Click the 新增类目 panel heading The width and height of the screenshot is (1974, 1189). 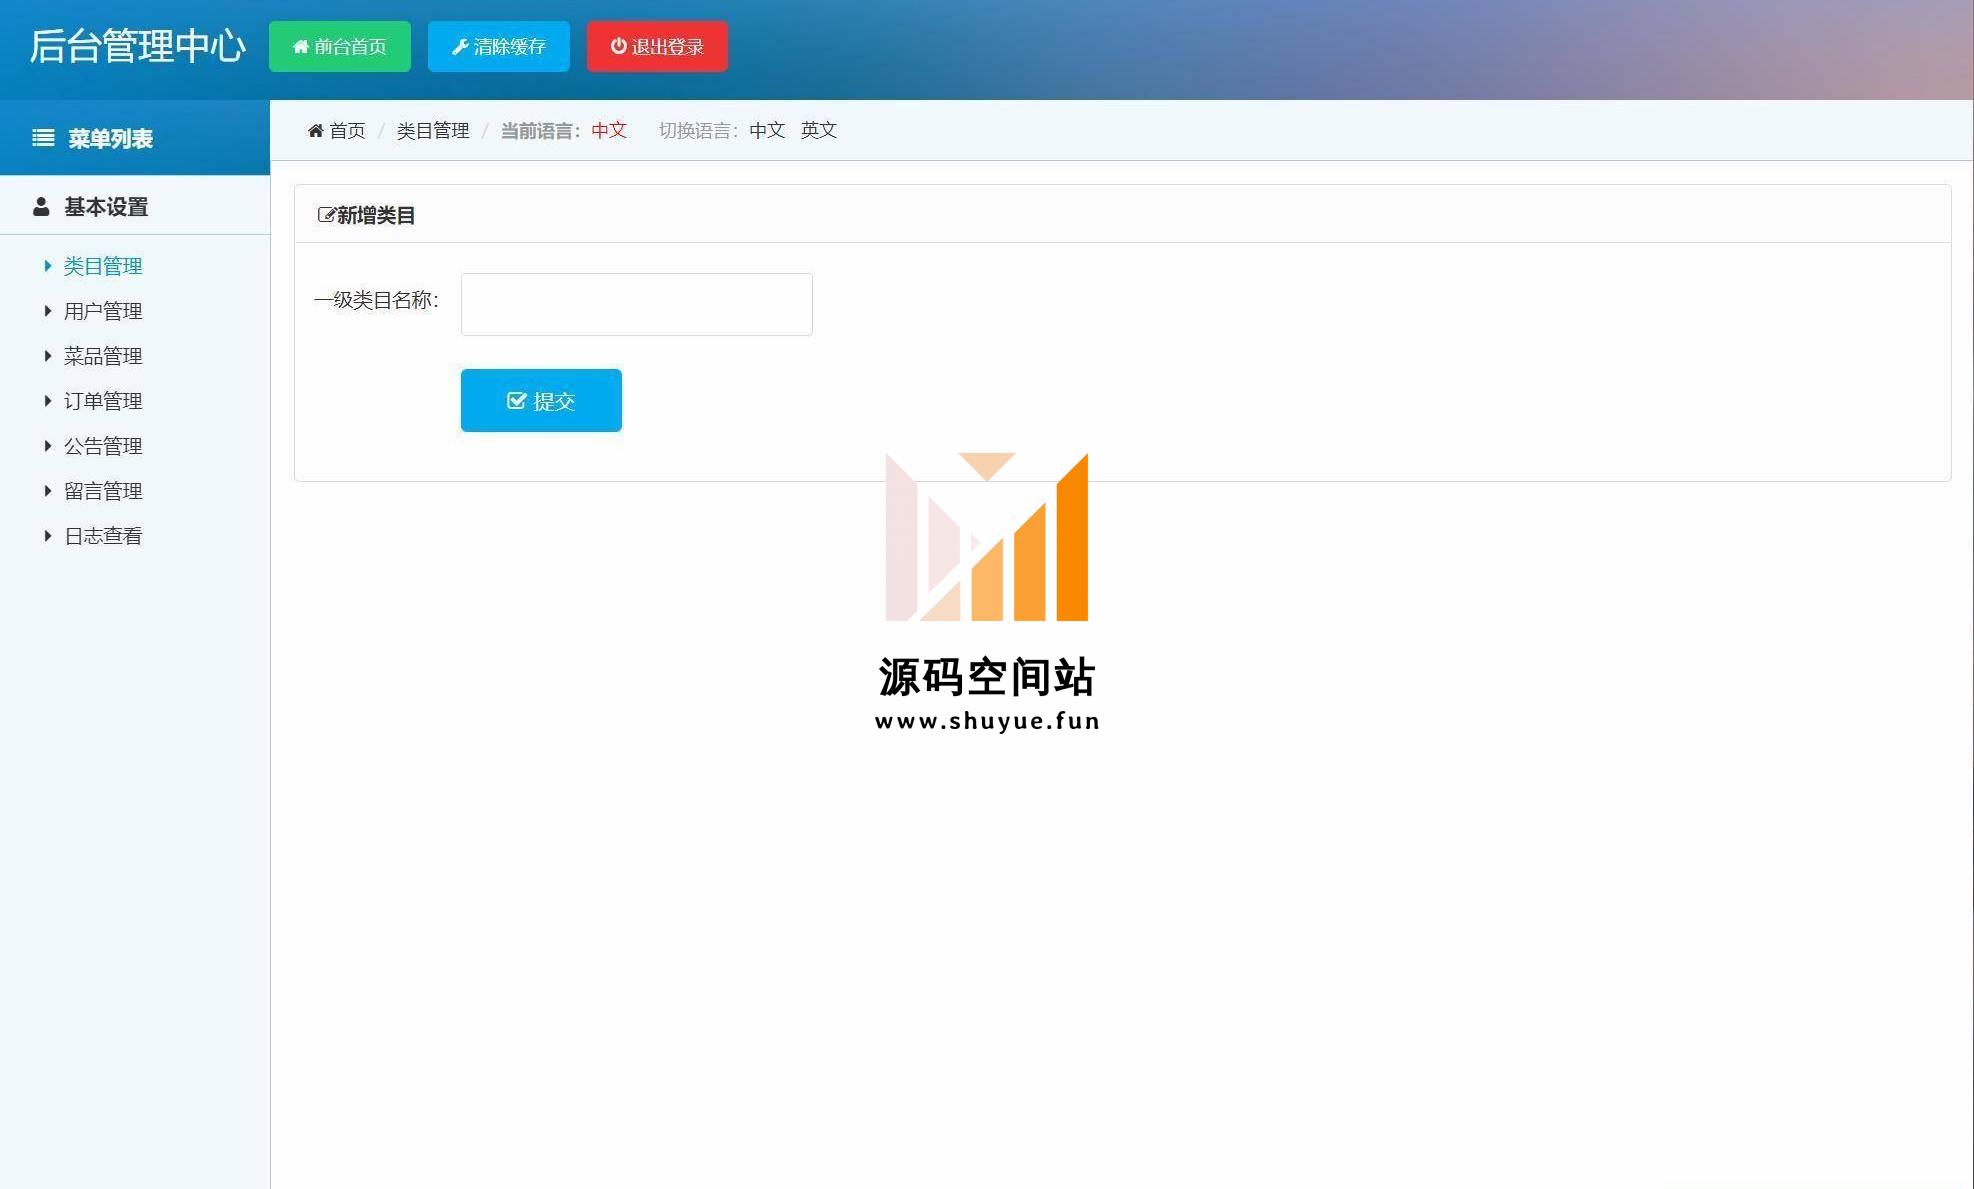(376, 215)
